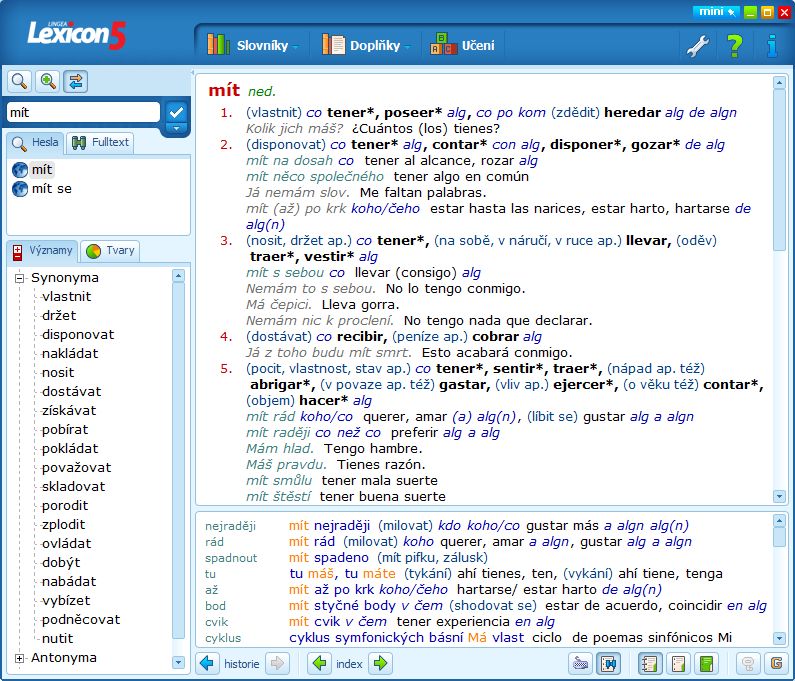This screenshot has width=795, height=681.
Task: Select synonym 'nutit' in the tree
Action: click(x=57, y=638)
